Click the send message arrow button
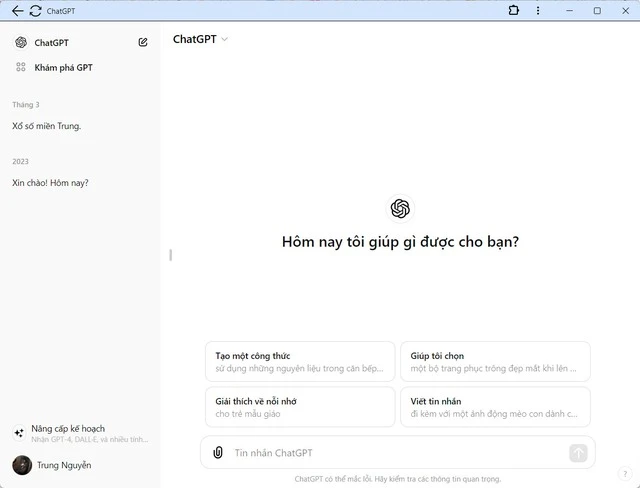Image resolution: width=640 pixels, height=488 pixels. click(x=578, y=453)
